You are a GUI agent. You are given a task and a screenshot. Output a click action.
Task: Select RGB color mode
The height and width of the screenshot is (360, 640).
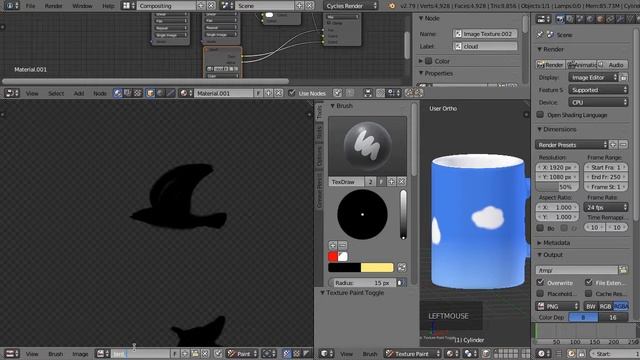(x=605, y=306)
